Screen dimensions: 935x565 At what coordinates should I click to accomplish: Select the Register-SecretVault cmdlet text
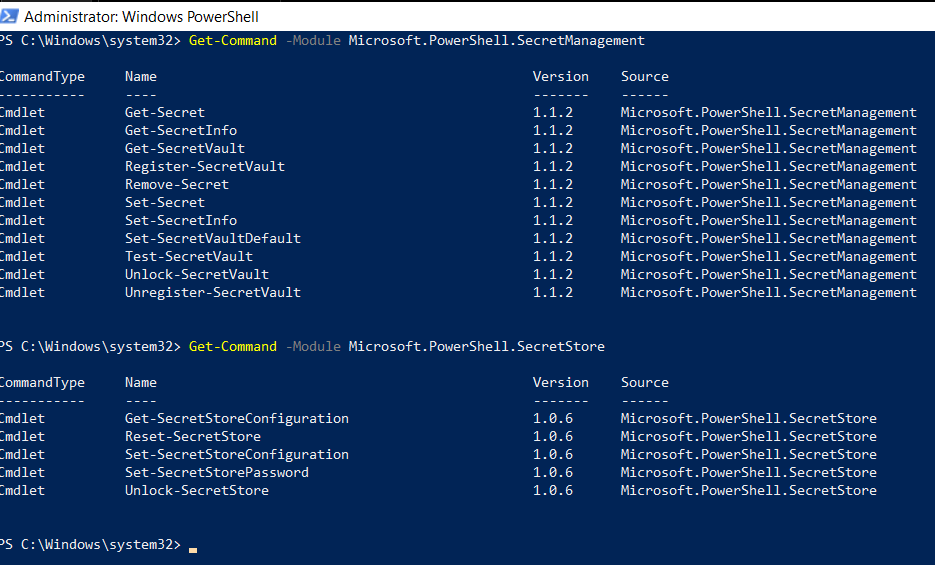pyautogui.click(x=205, y=167)
